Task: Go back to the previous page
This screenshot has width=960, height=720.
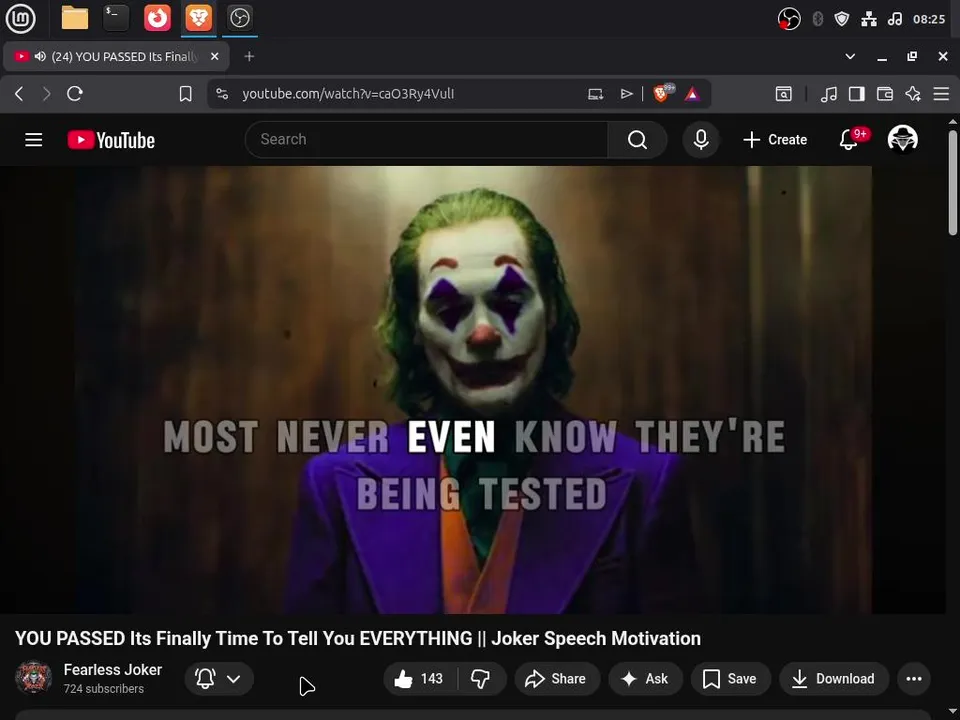Action: tap(19, 94)
